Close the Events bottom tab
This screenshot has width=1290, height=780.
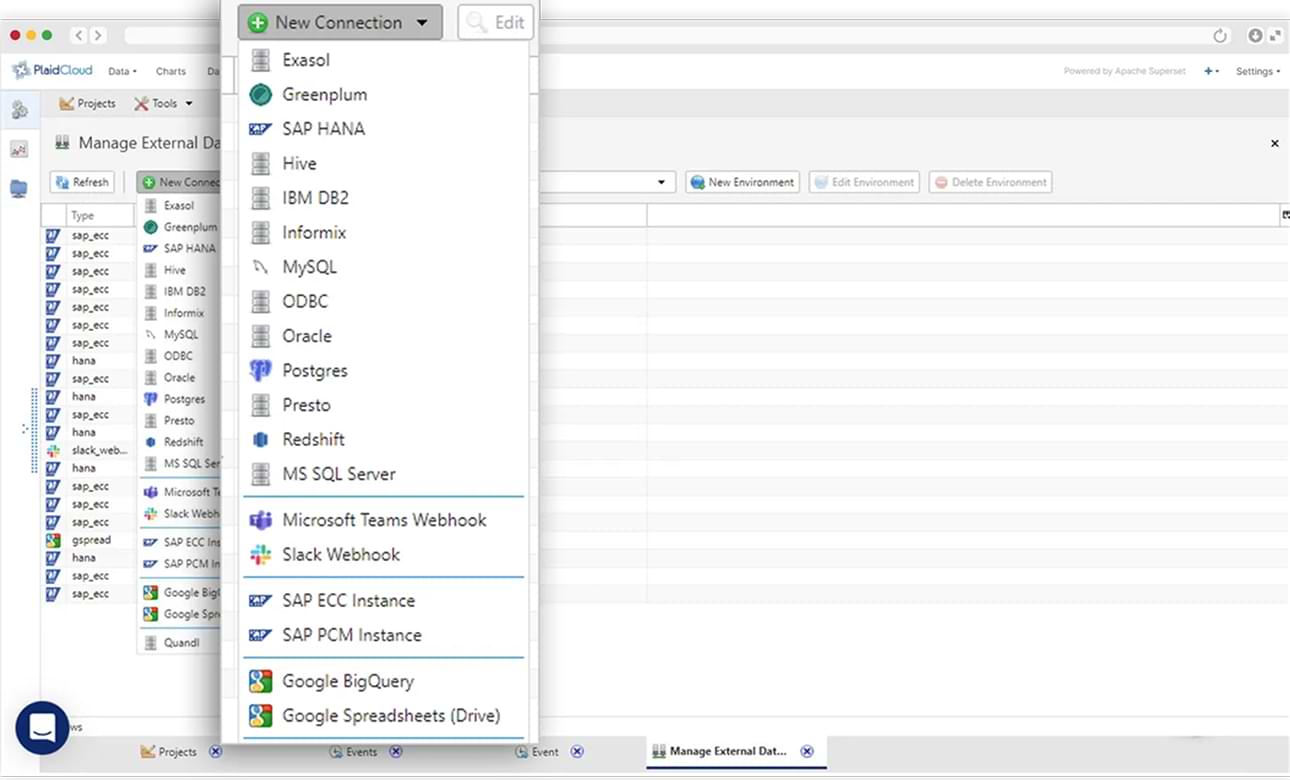[x=396, y=752]
